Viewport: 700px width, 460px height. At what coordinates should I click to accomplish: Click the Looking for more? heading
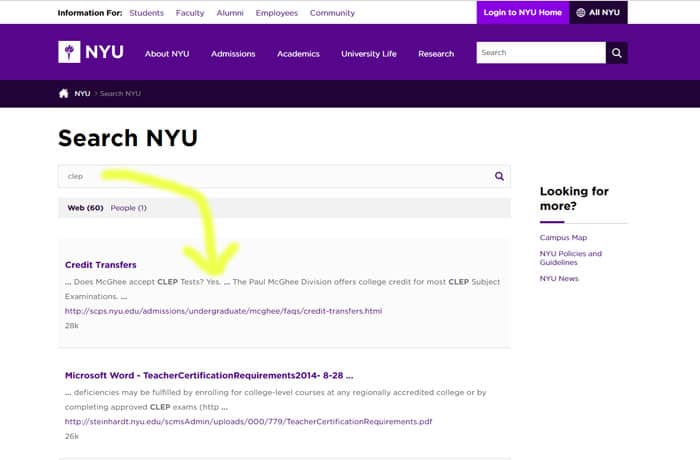pyautogui.click(x=574, y=198)
